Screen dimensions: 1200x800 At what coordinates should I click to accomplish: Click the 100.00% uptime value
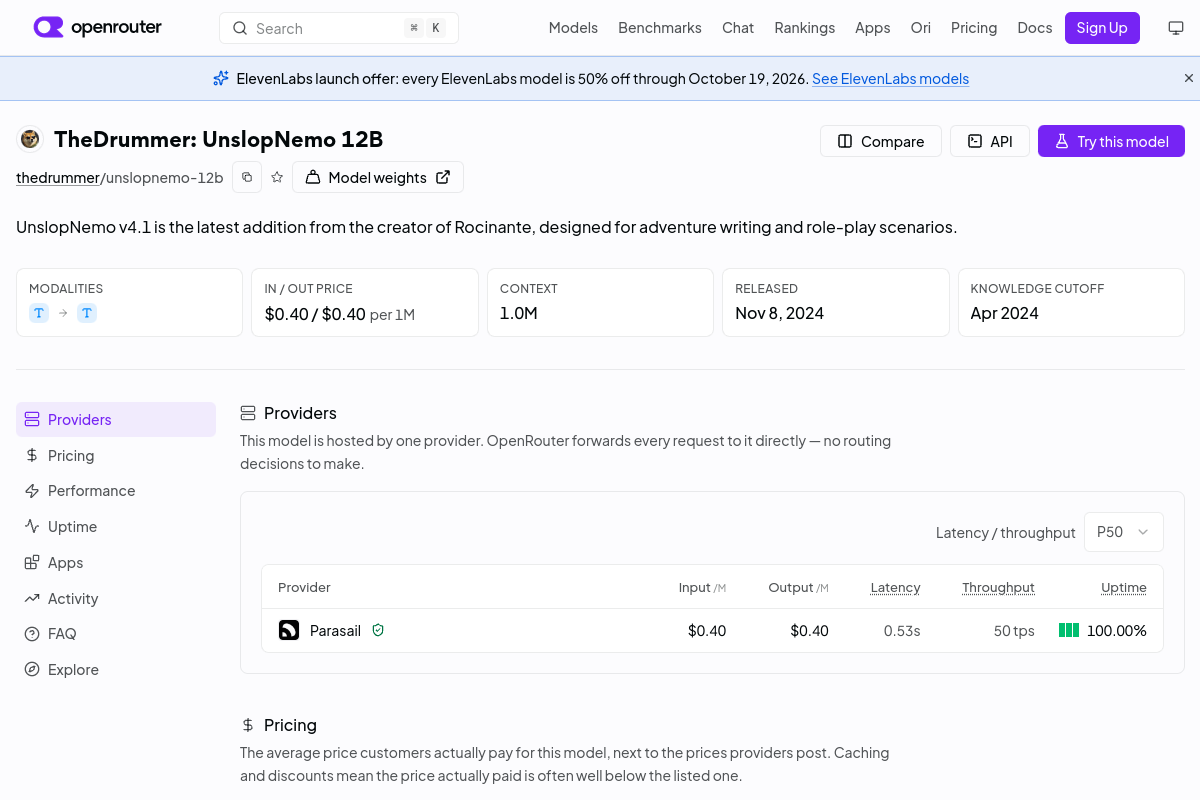point(1117,630)
